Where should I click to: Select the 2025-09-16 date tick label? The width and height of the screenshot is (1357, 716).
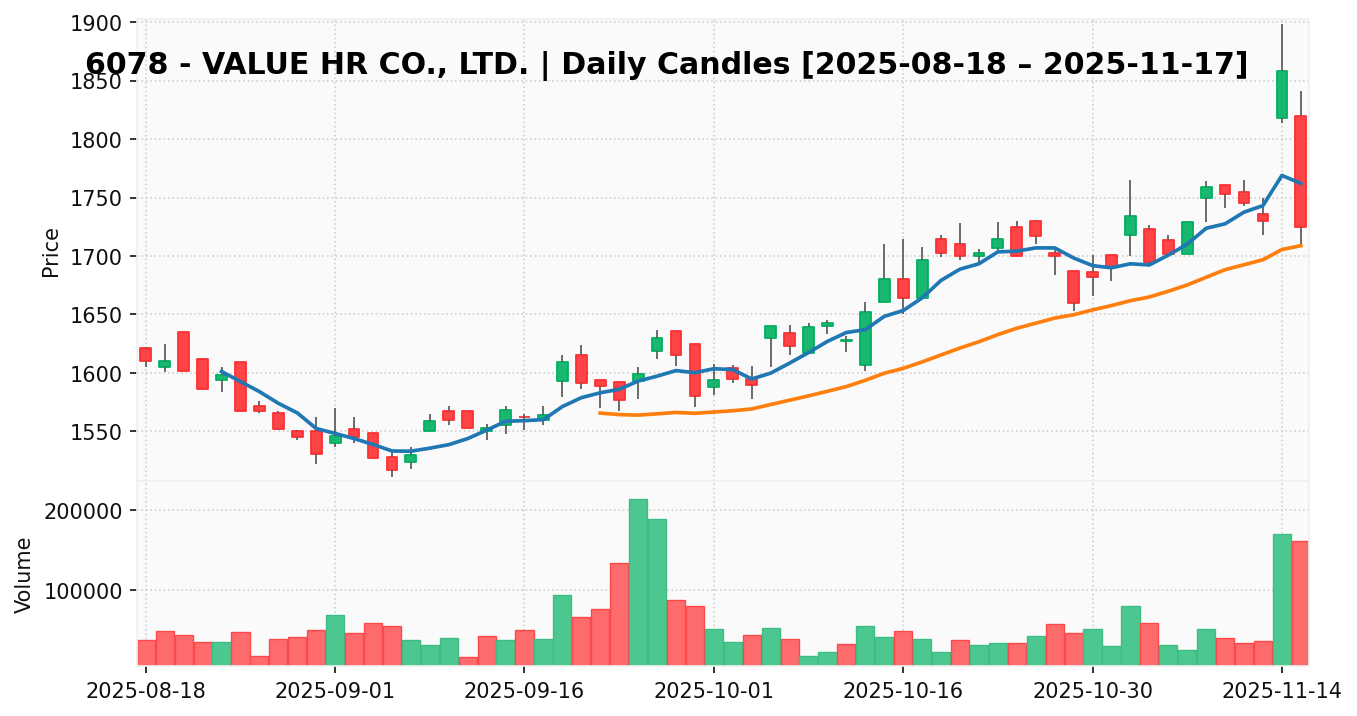(524, 690)
